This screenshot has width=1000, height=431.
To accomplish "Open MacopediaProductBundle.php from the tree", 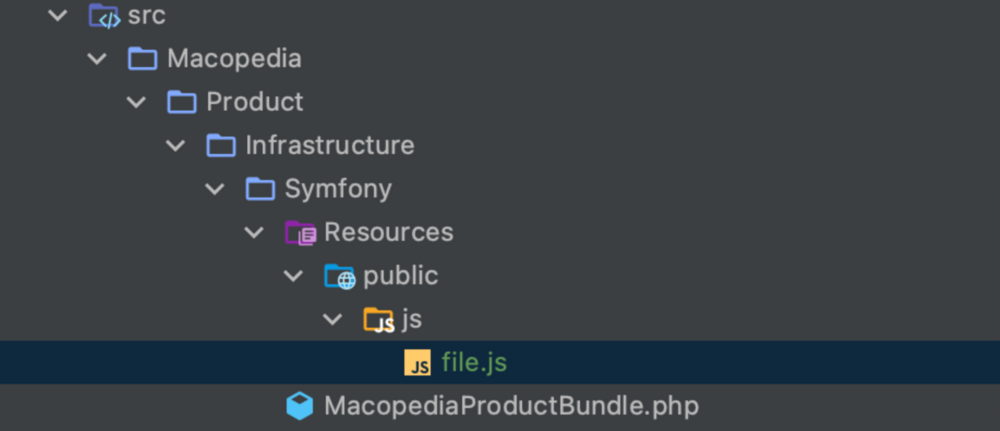I will tap(511, 406).
